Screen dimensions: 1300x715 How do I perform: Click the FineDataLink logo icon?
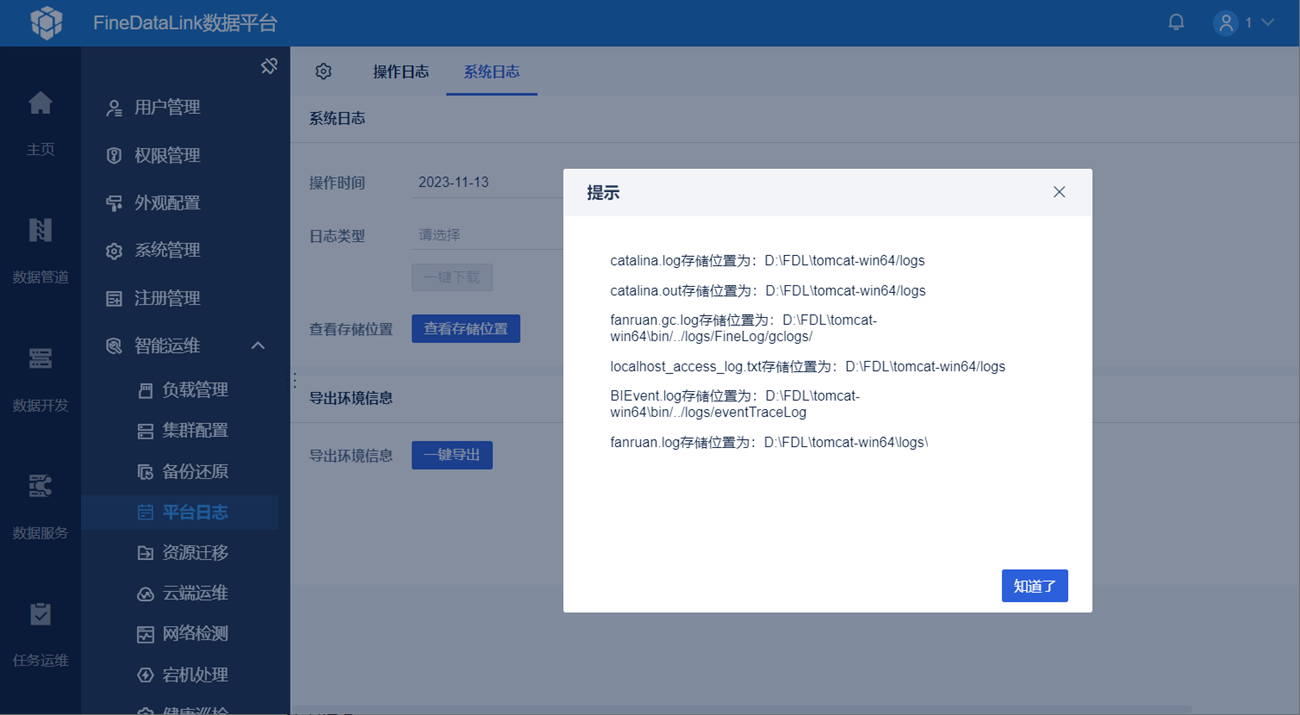46,23
